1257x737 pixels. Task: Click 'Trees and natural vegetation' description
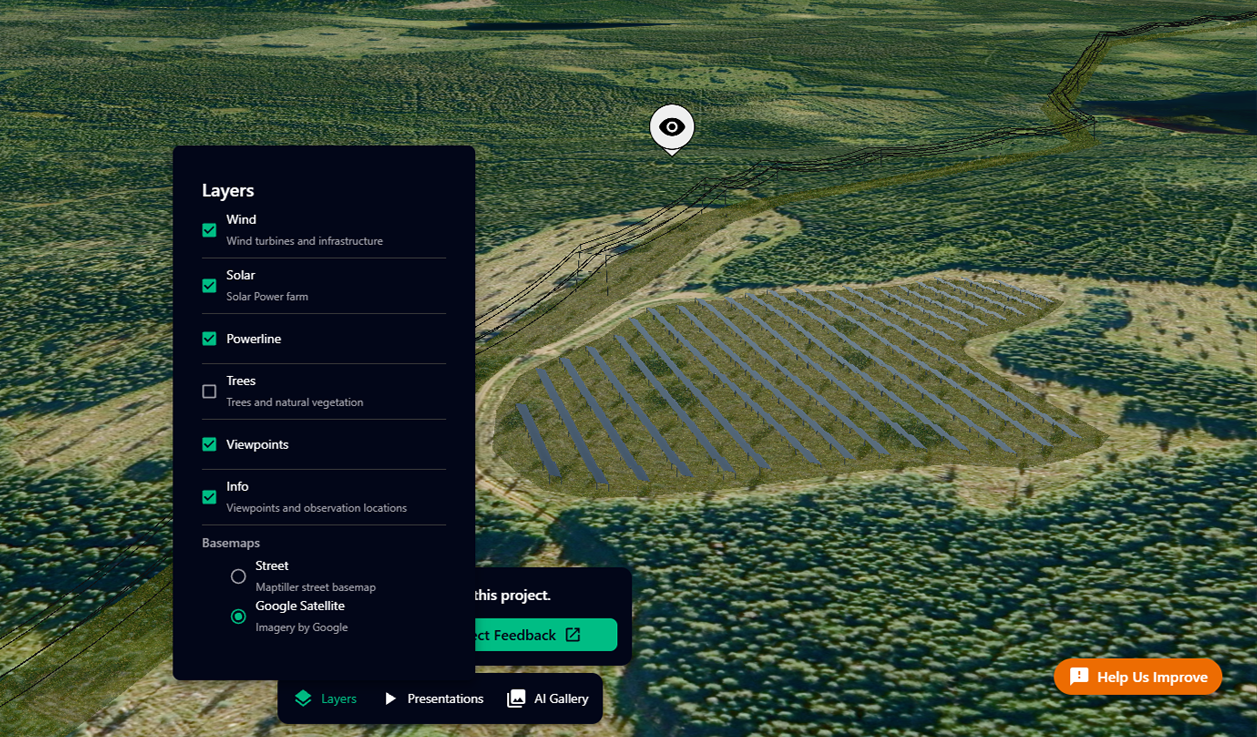(295, 403)
